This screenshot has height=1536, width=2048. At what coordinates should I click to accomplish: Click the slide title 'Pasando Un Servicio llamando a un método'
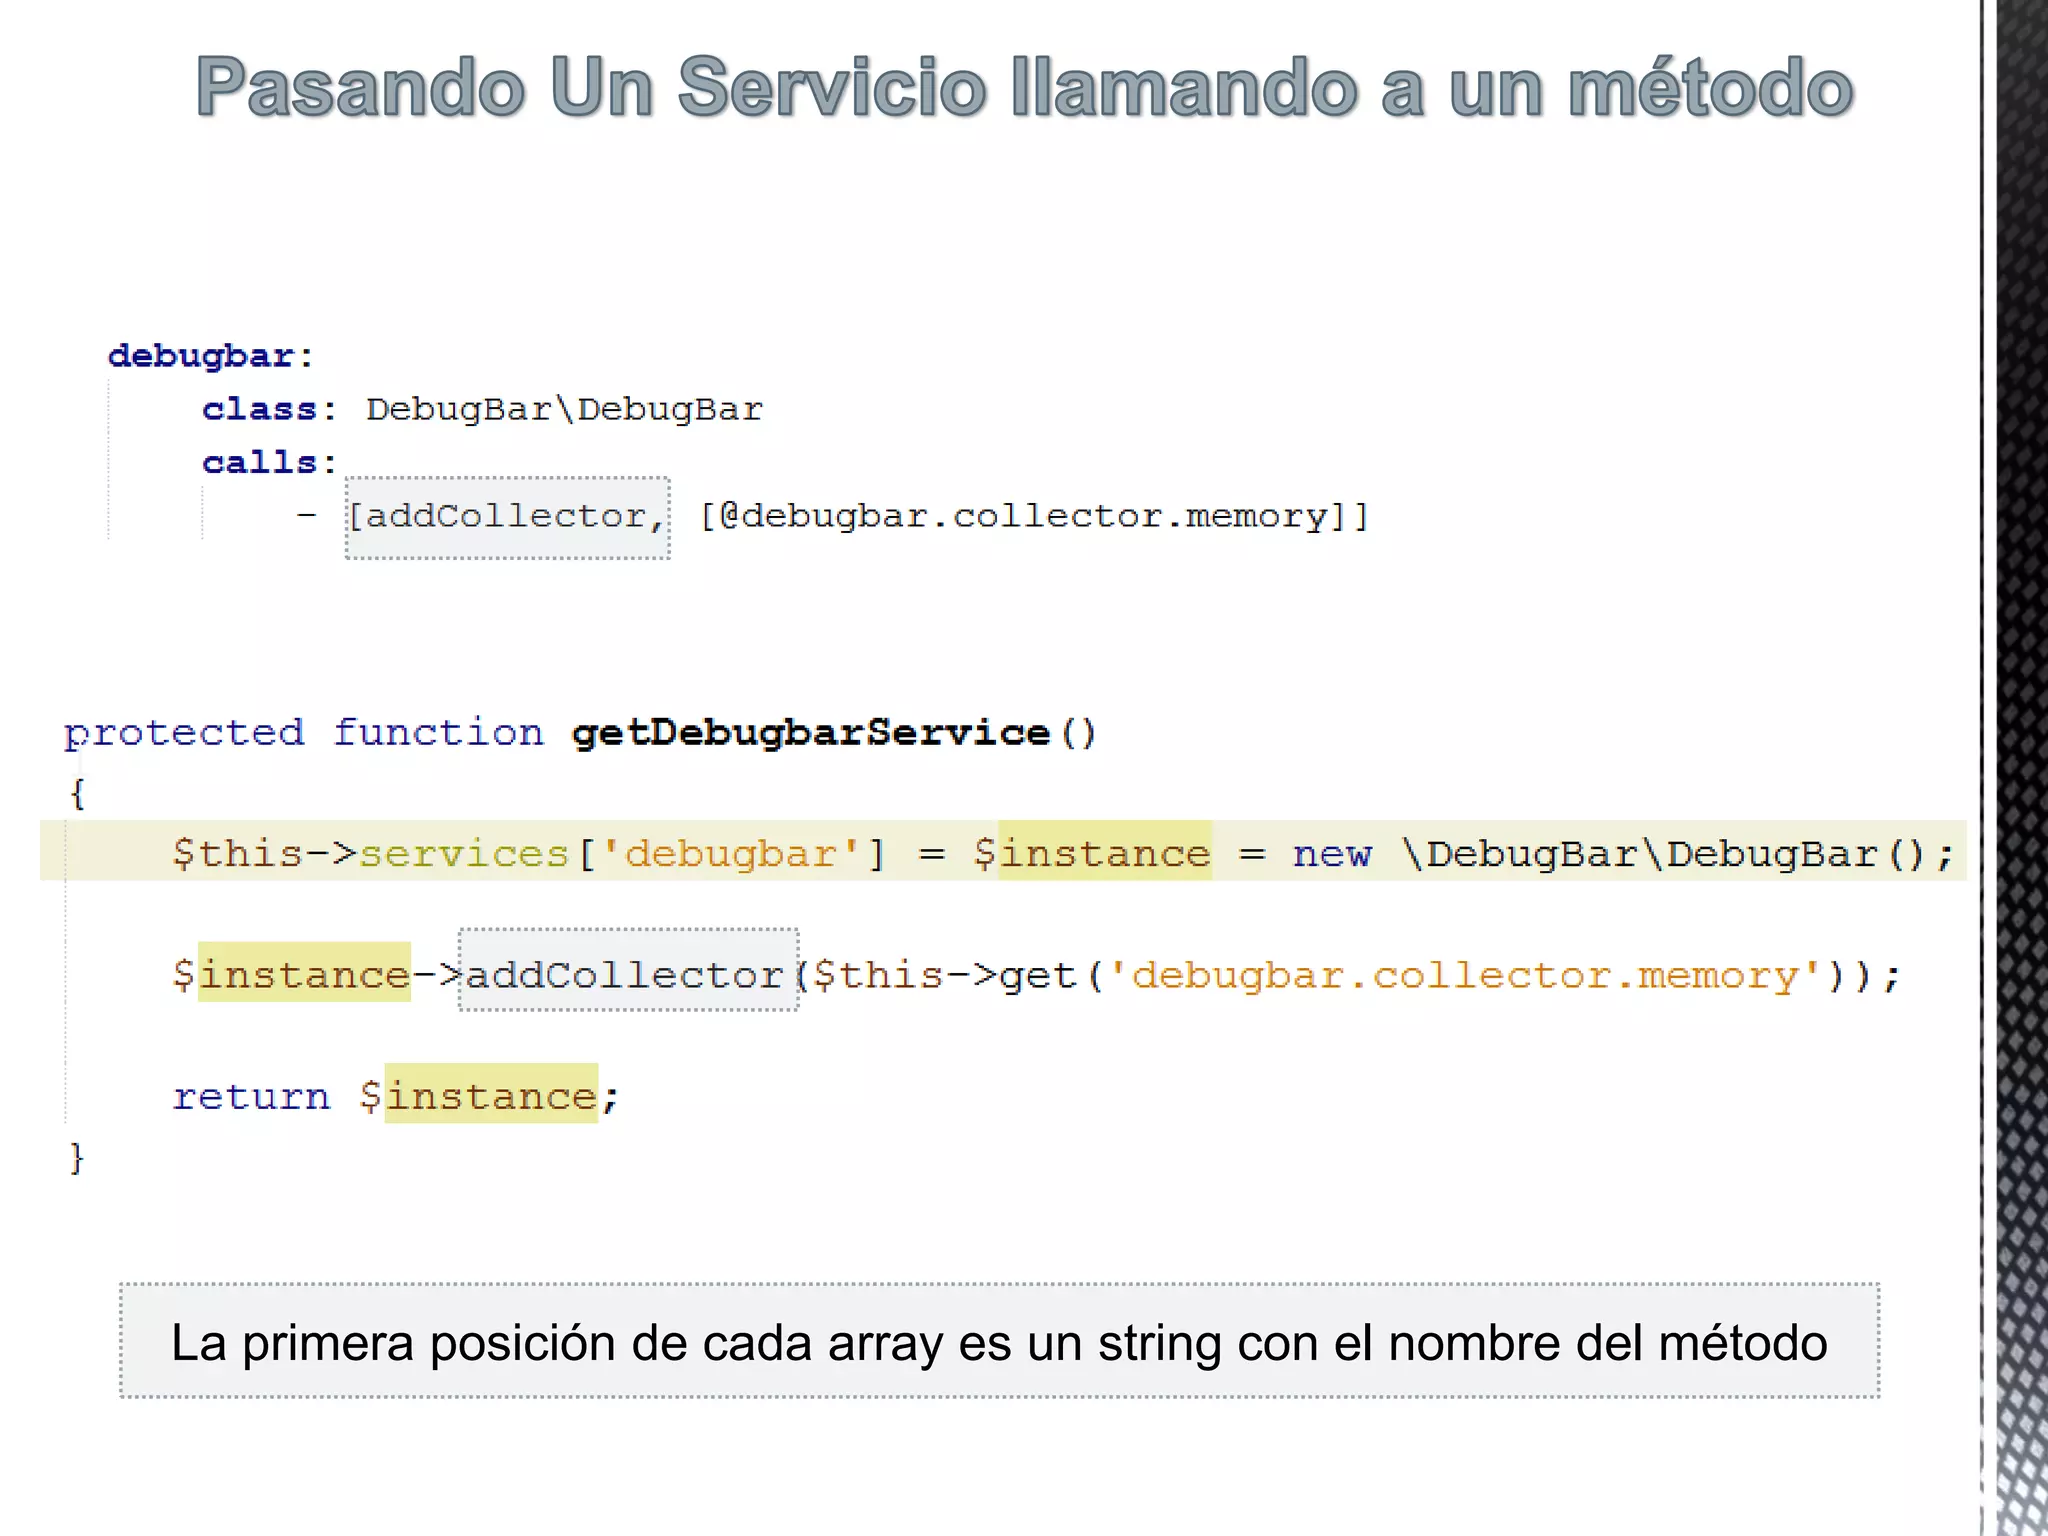click(1024, 88)
